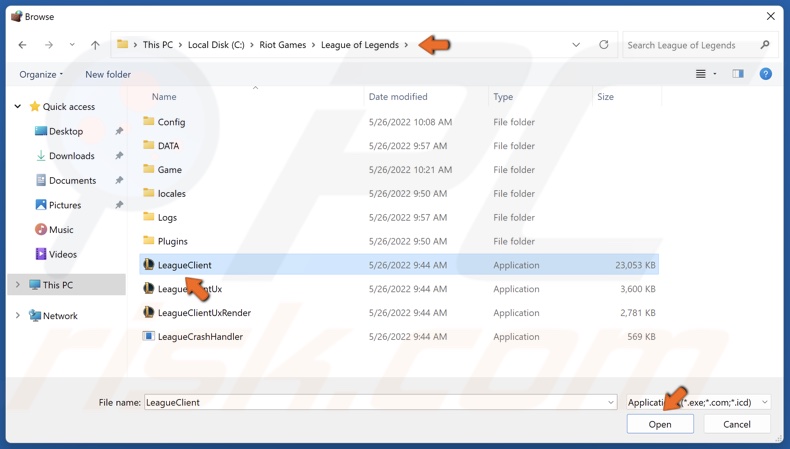Refresh the League of Legends folder
Viewport: 790px width, 449px height.
point(604,45)
